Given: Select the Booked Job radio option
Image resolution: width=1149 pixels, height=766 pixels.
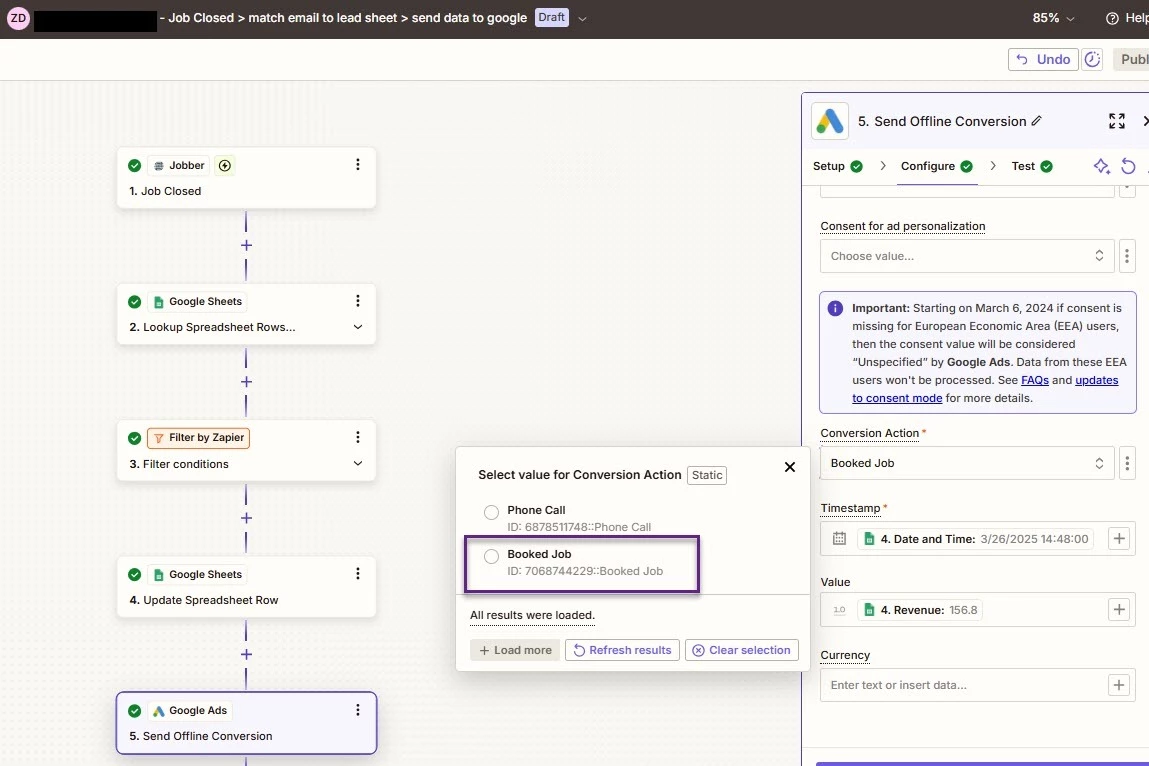Looking at the screenshot, I should pyautogui.click(x=491, y=556).
